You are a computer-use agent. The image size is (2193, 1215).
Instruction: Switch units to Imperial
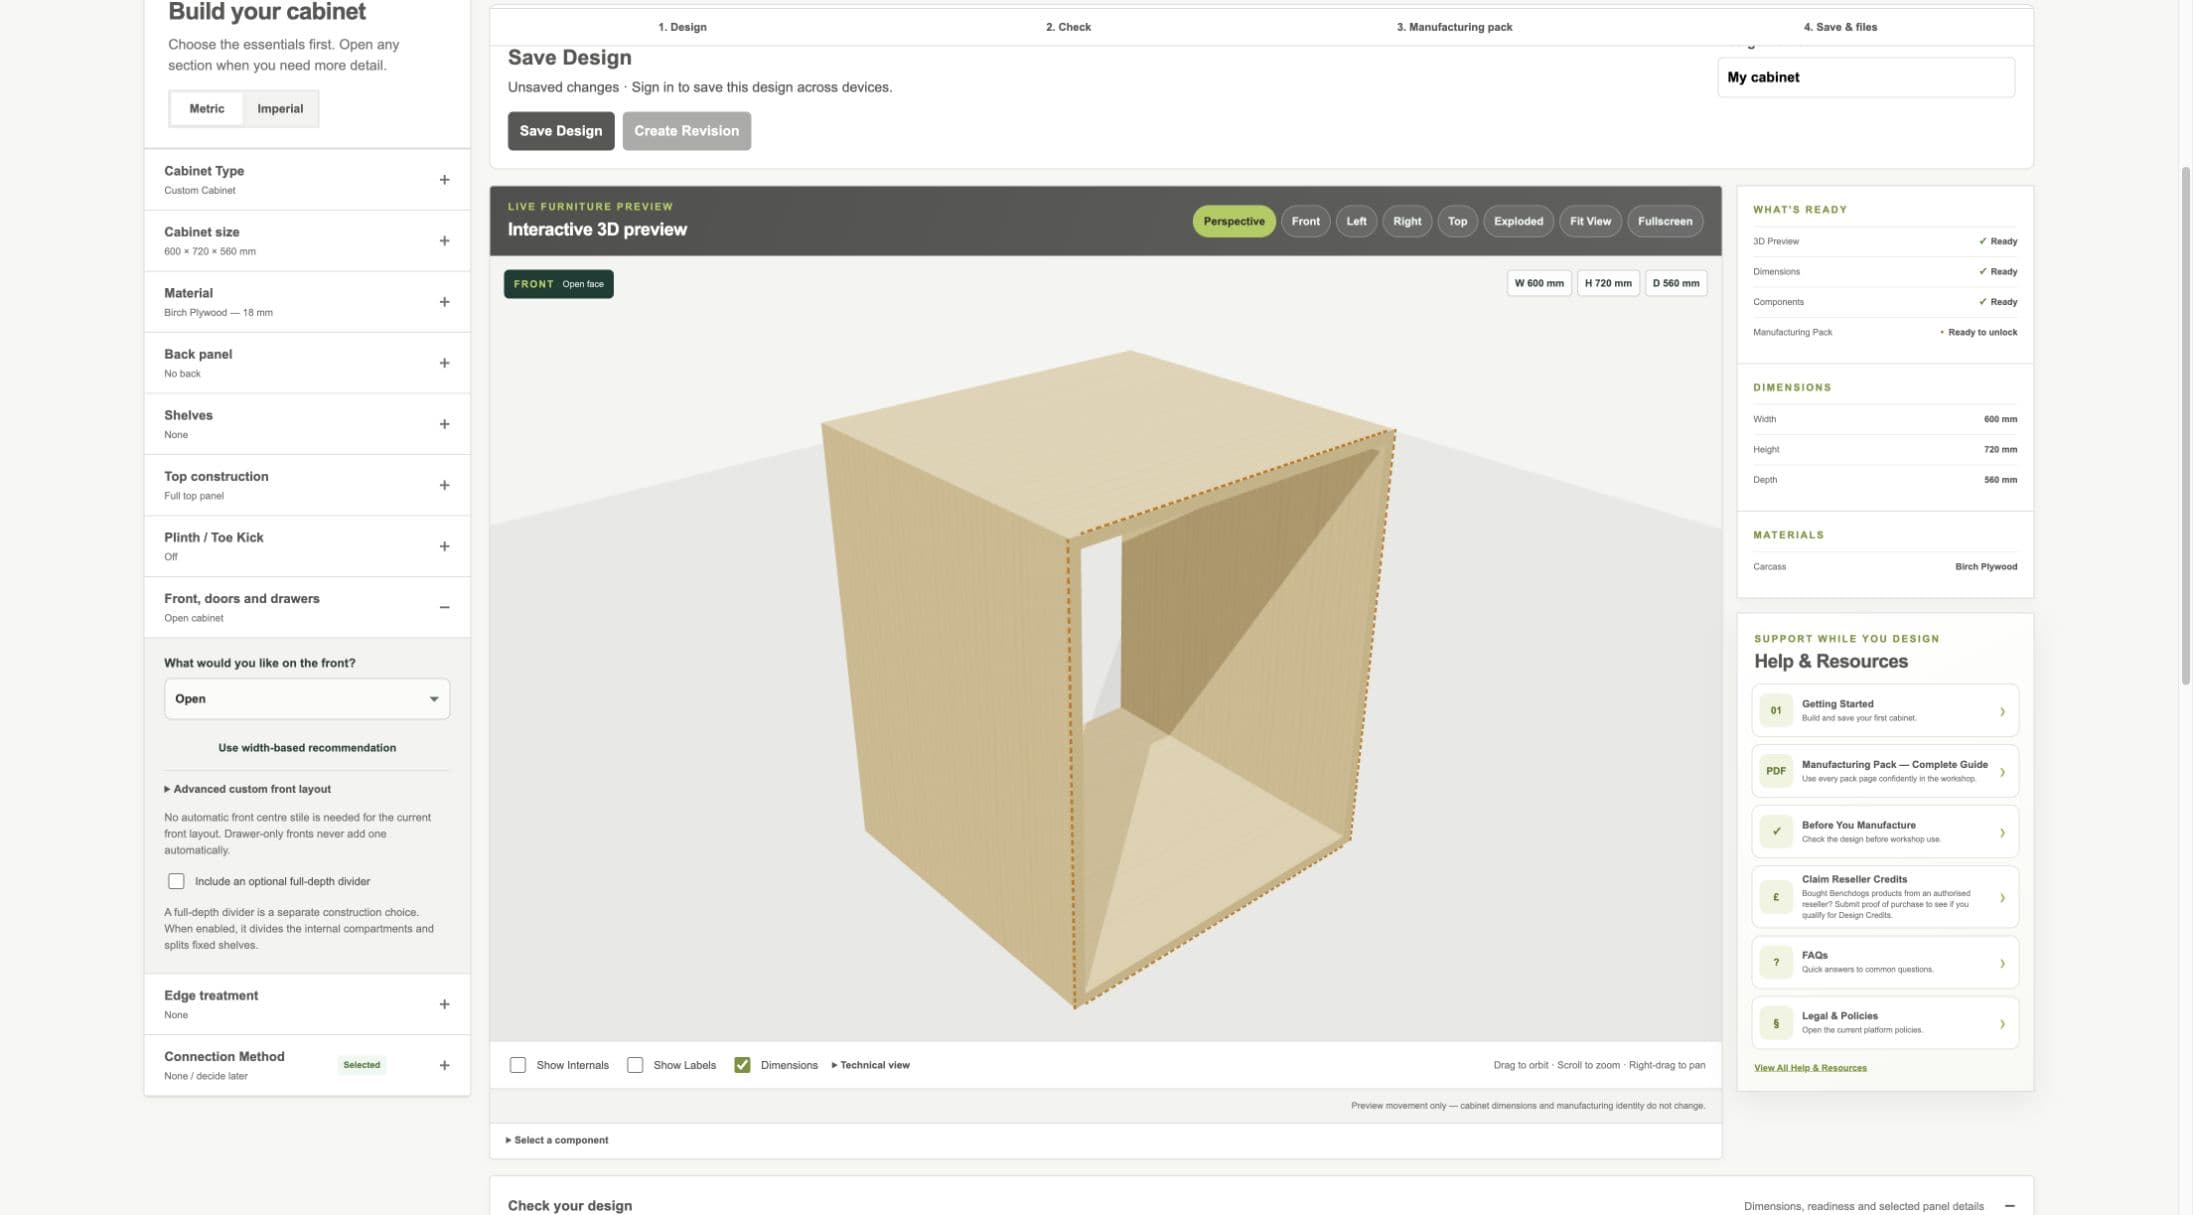[280, 109]
